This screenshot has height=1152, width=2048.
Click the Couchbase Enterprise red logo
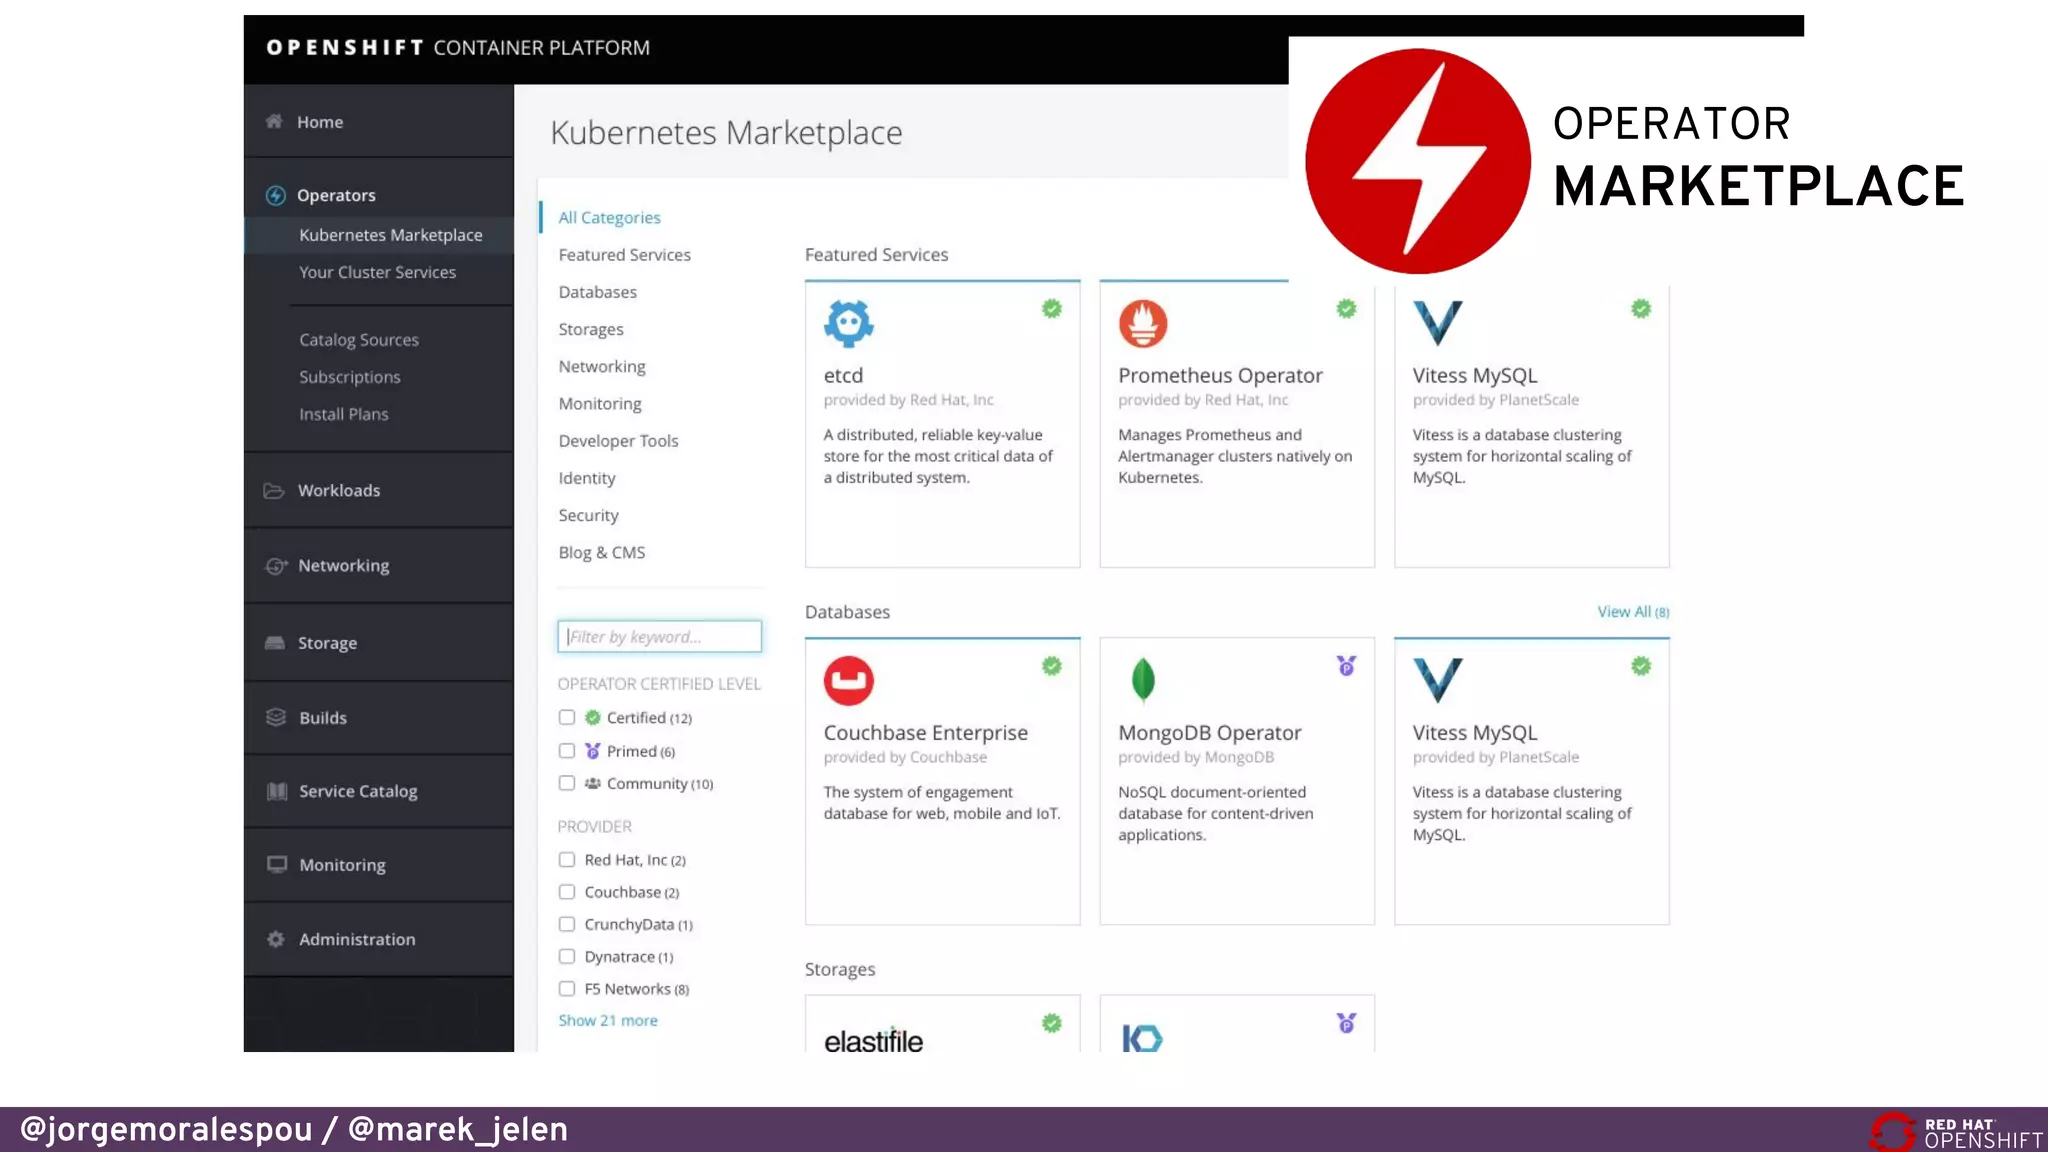pyautogui.click(x=849, y=681)
